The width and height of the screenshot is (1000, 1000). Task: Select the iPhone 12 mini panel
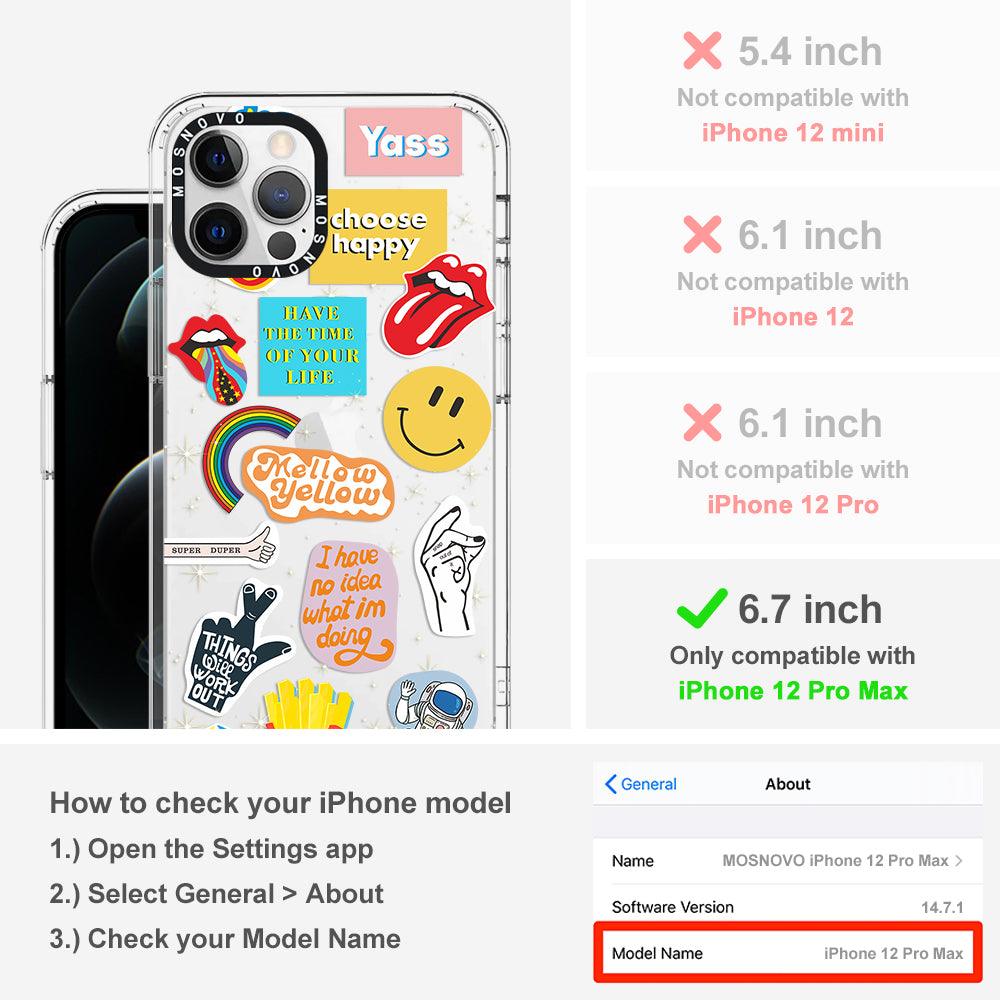point(793,85)
